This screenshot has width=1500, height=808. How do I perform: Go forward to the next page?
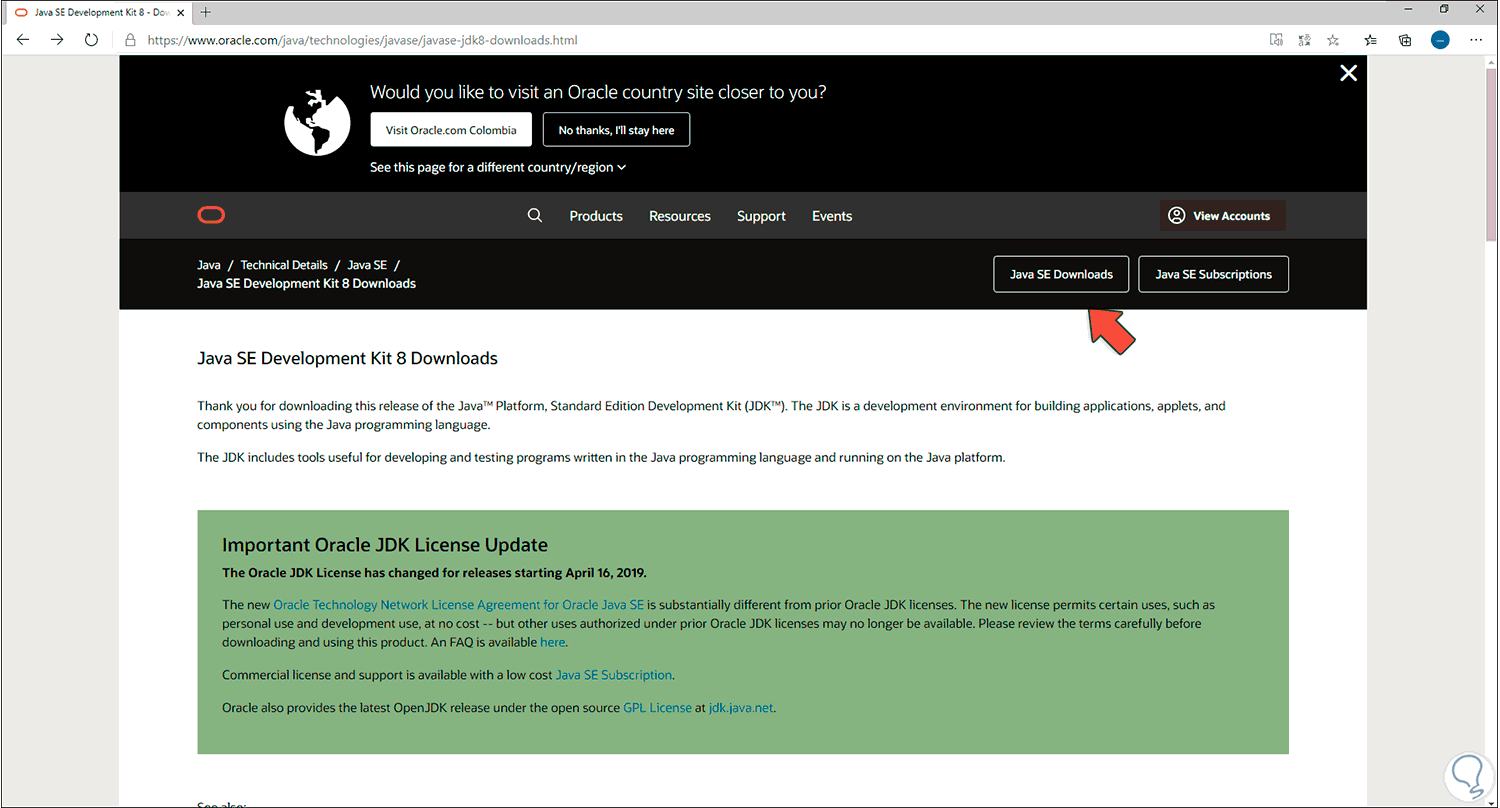57,40
